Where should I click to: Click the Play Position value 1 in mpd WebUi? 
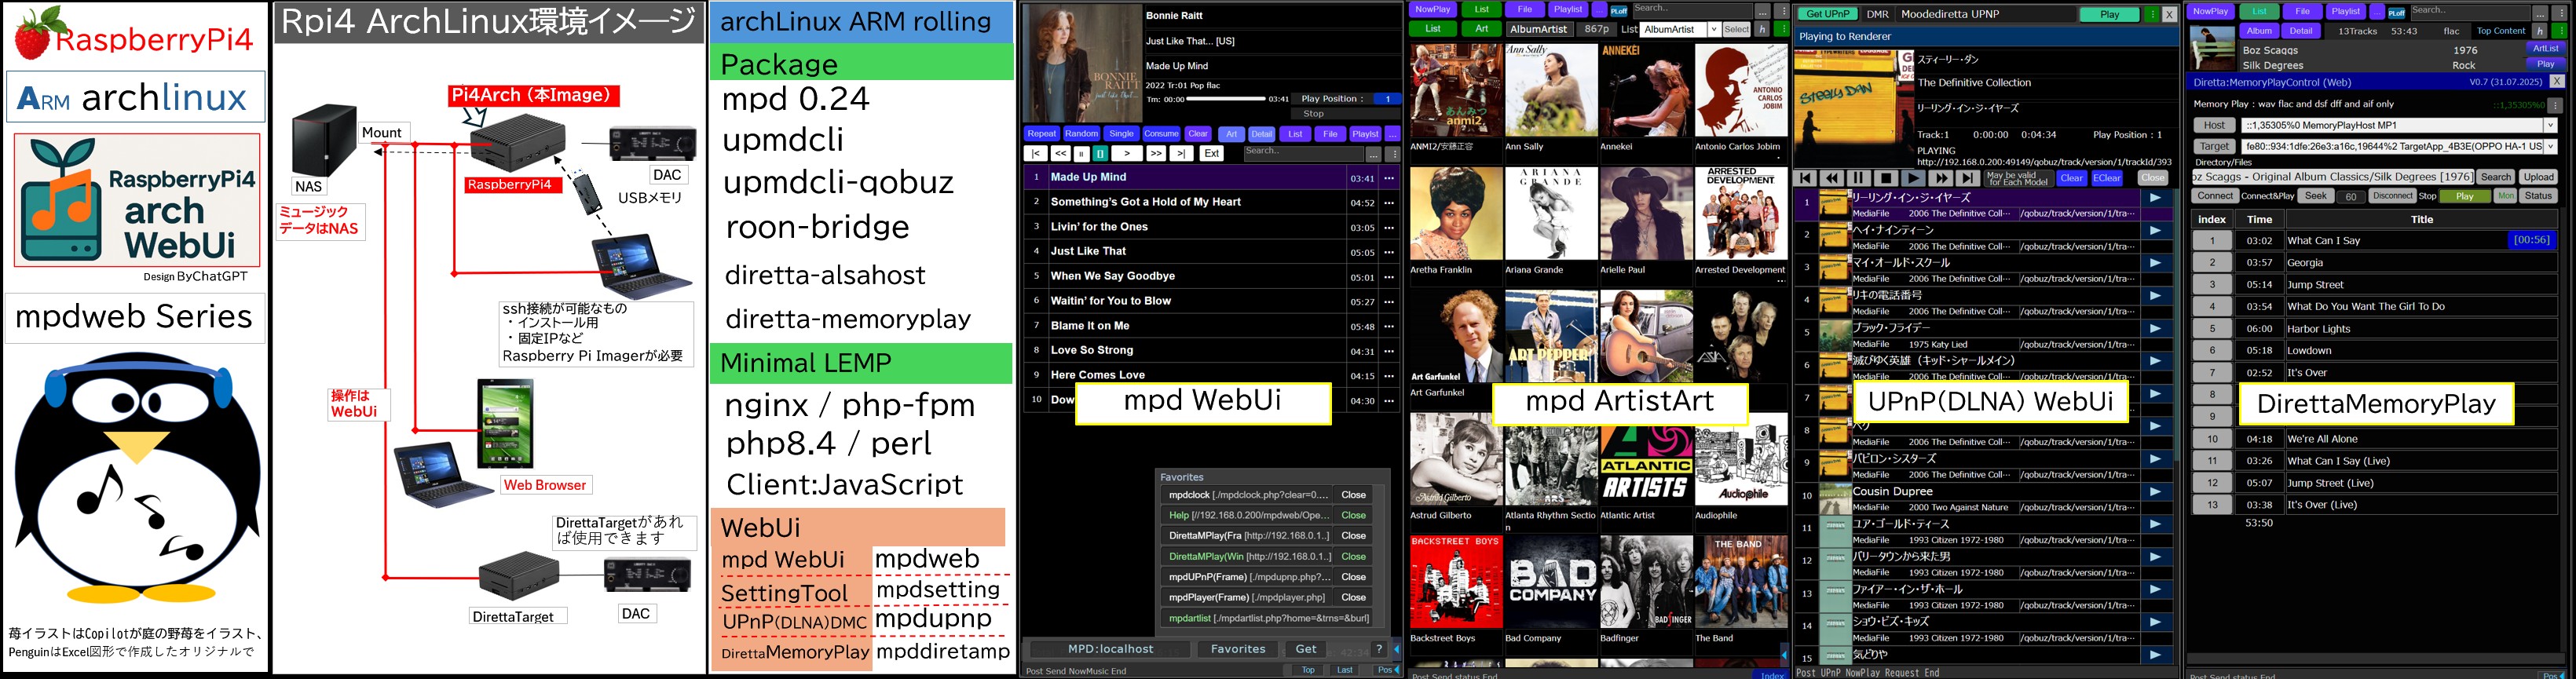(x=1388, y=99)
